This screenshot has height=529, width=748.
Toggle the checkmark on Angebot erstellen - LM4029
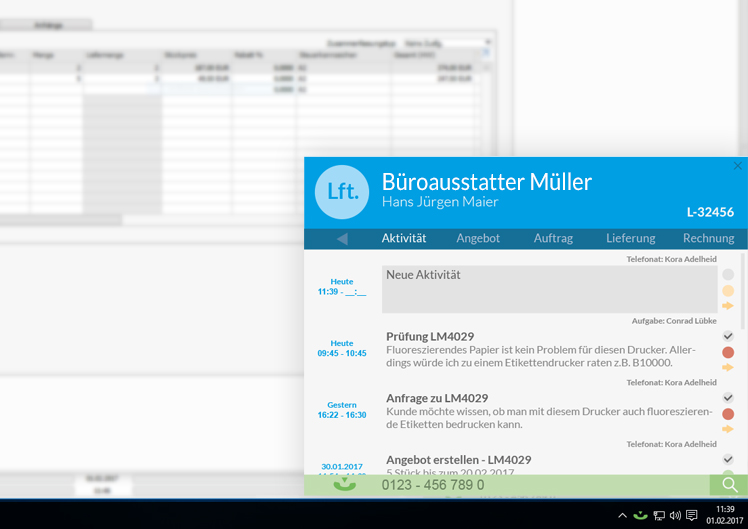[728, 459]
